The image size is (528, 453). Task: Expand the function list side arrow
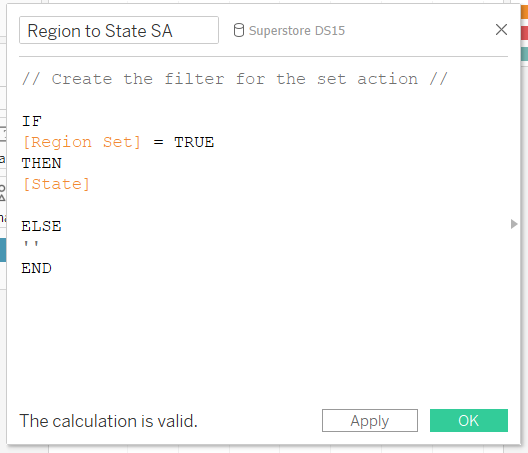(514, 224)
